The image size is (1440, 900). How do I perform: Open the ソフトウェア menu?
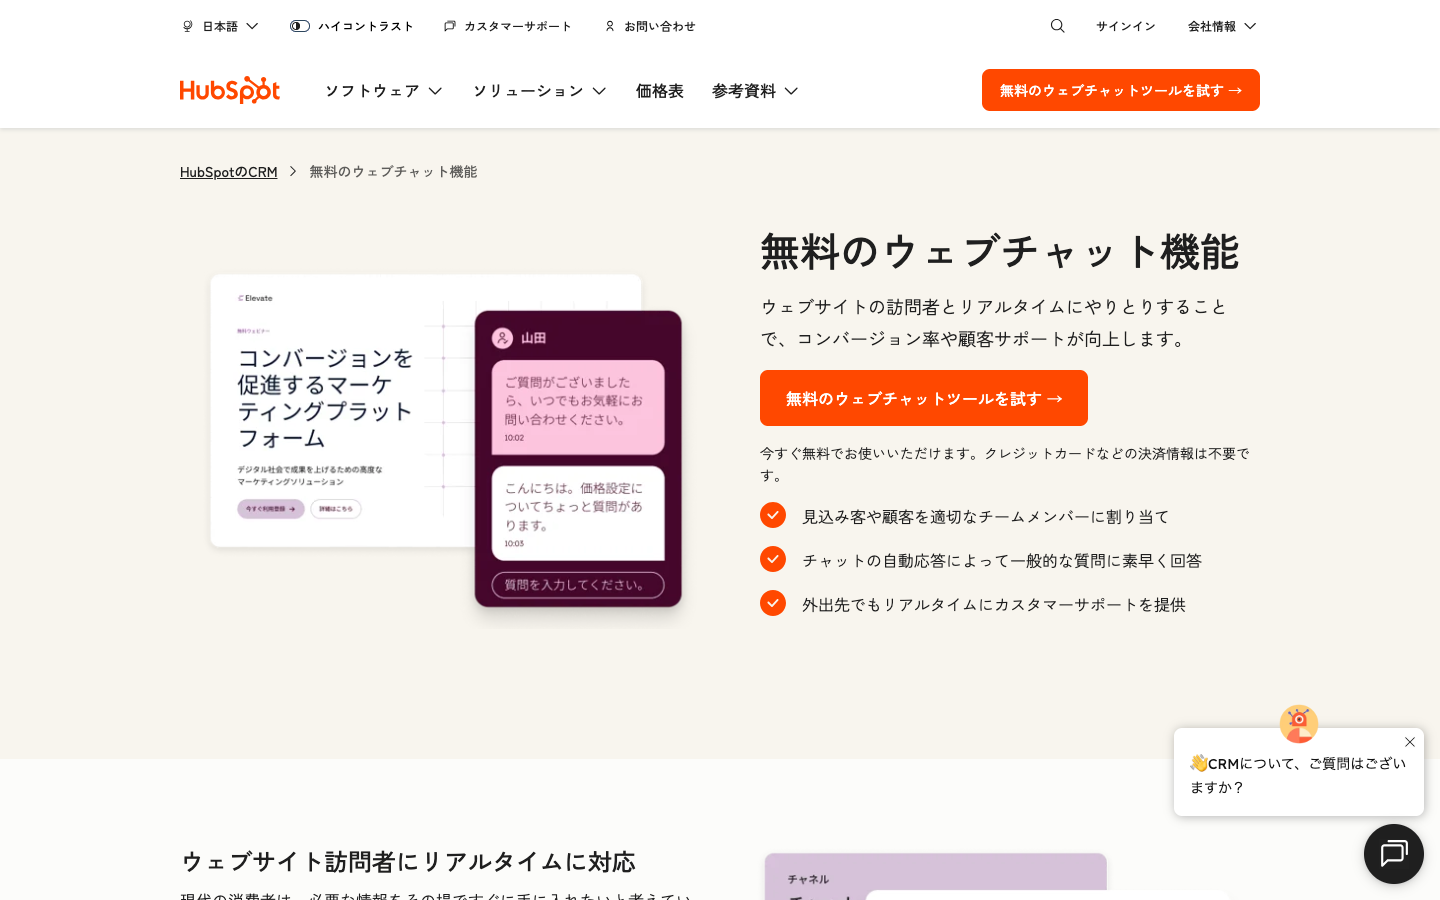[x=383, y=91]
